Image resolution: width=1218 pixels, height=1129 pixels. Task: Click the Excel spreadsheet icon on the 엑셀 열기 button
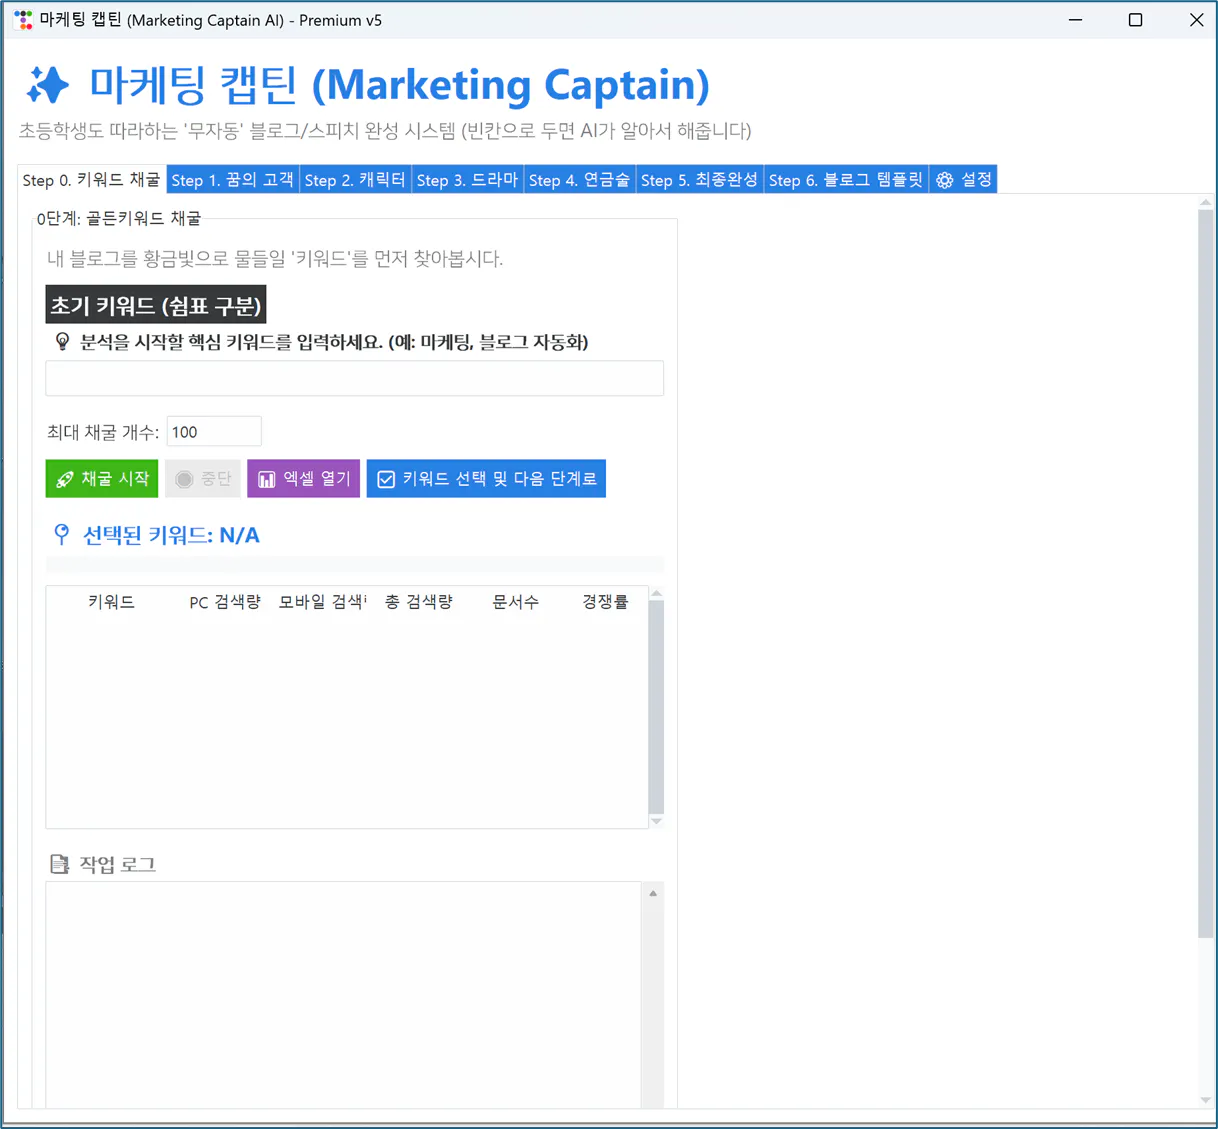266,478
